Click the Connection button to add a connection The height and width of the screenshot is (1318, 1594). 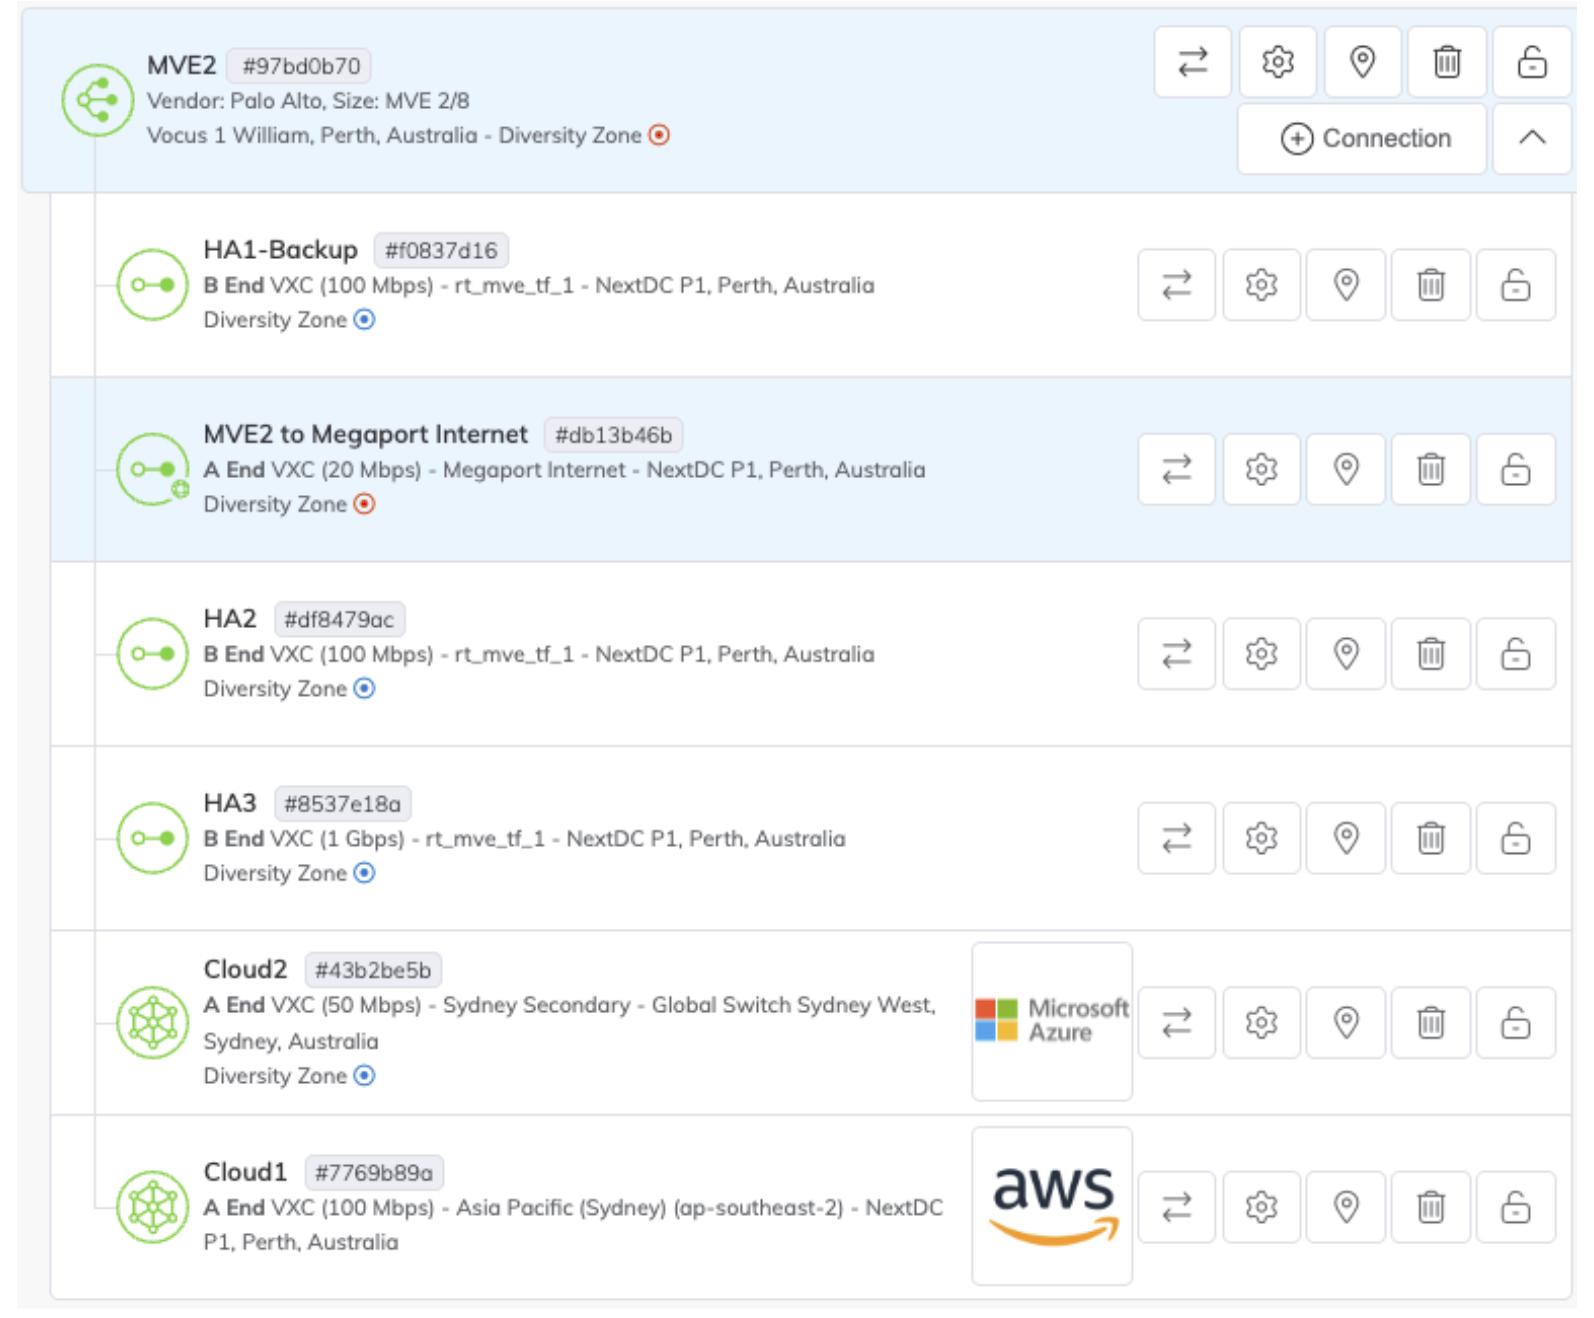point(1361,138)
